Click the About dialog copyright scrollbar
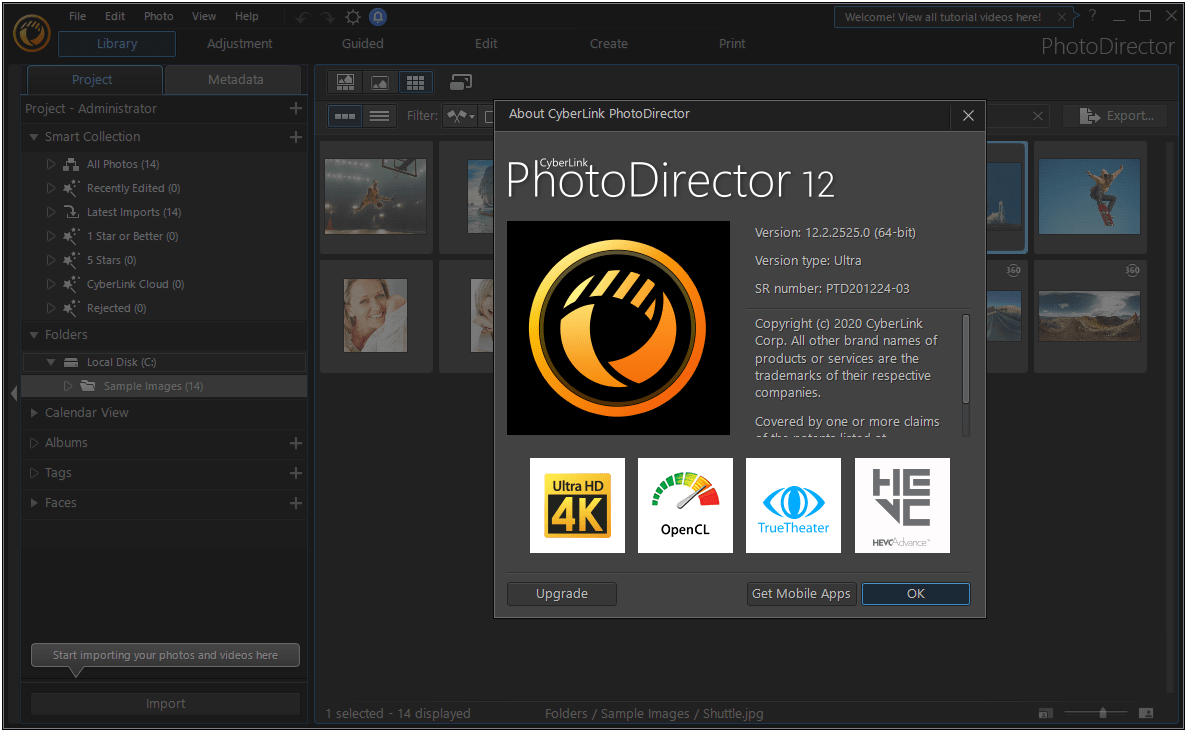Screen dimensions: 1187x732 [x=965, y=360]
